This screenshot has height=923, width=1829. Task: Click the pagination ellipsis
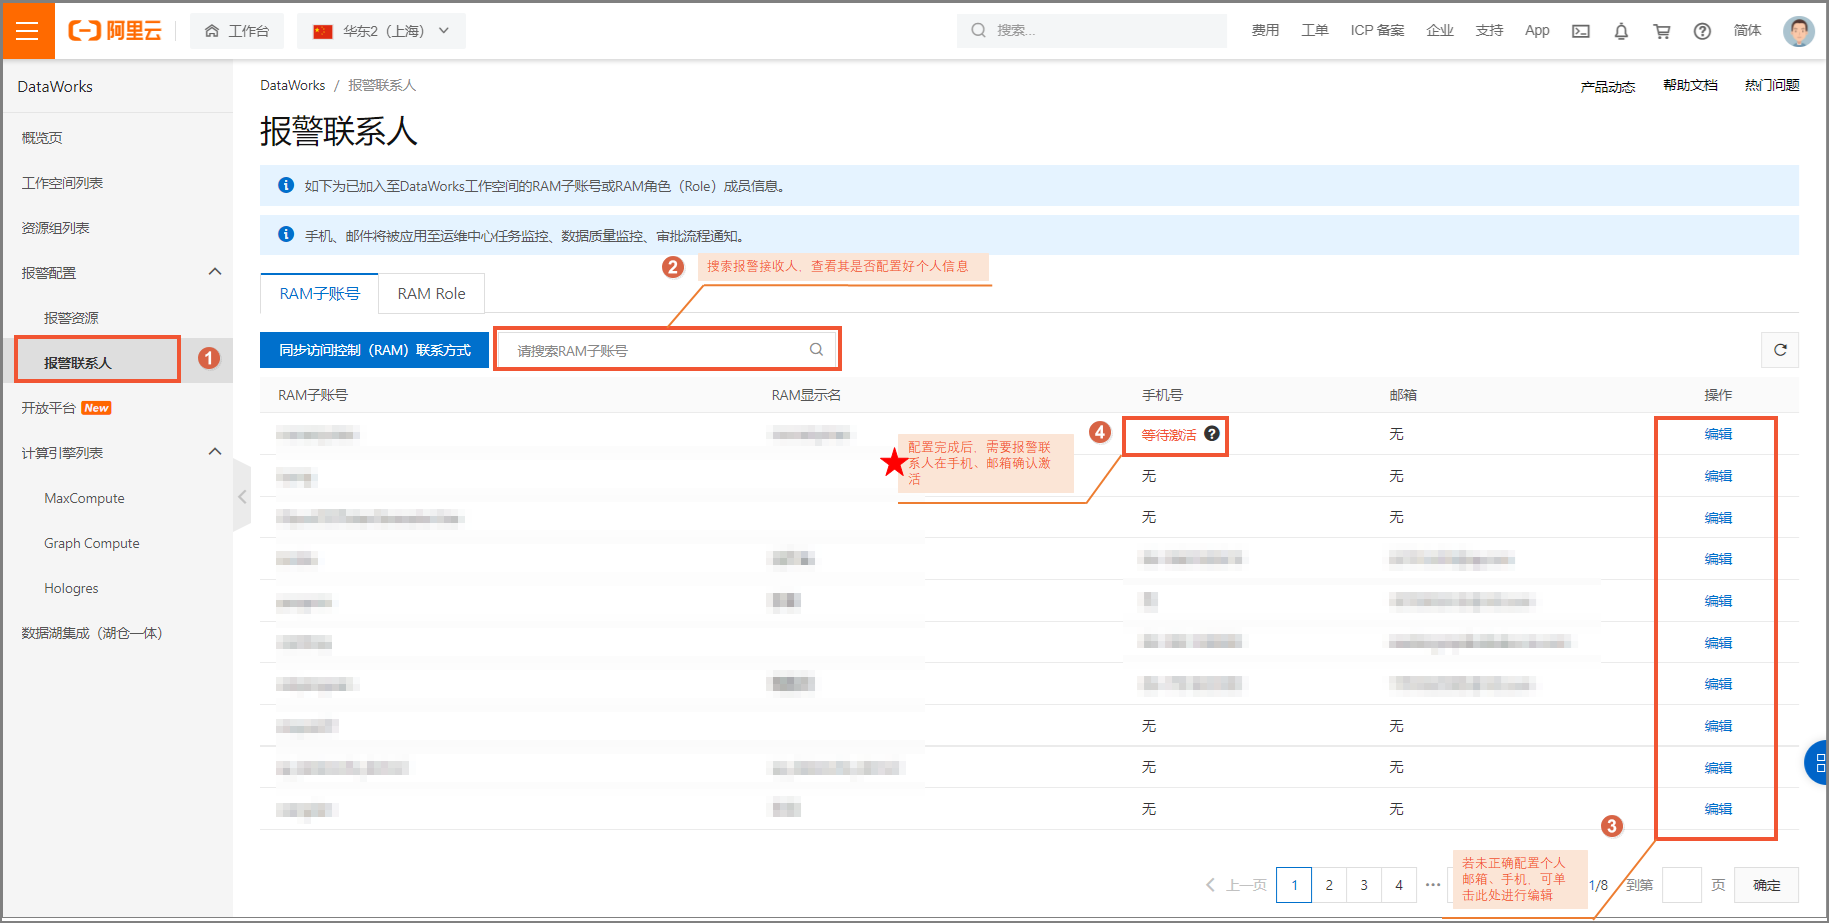1433,885
